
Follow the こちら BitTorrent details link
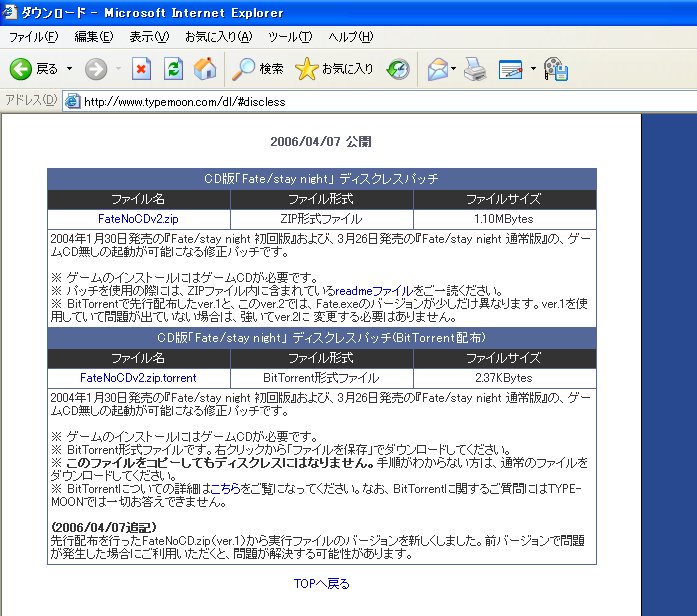[x=225, y=489]
